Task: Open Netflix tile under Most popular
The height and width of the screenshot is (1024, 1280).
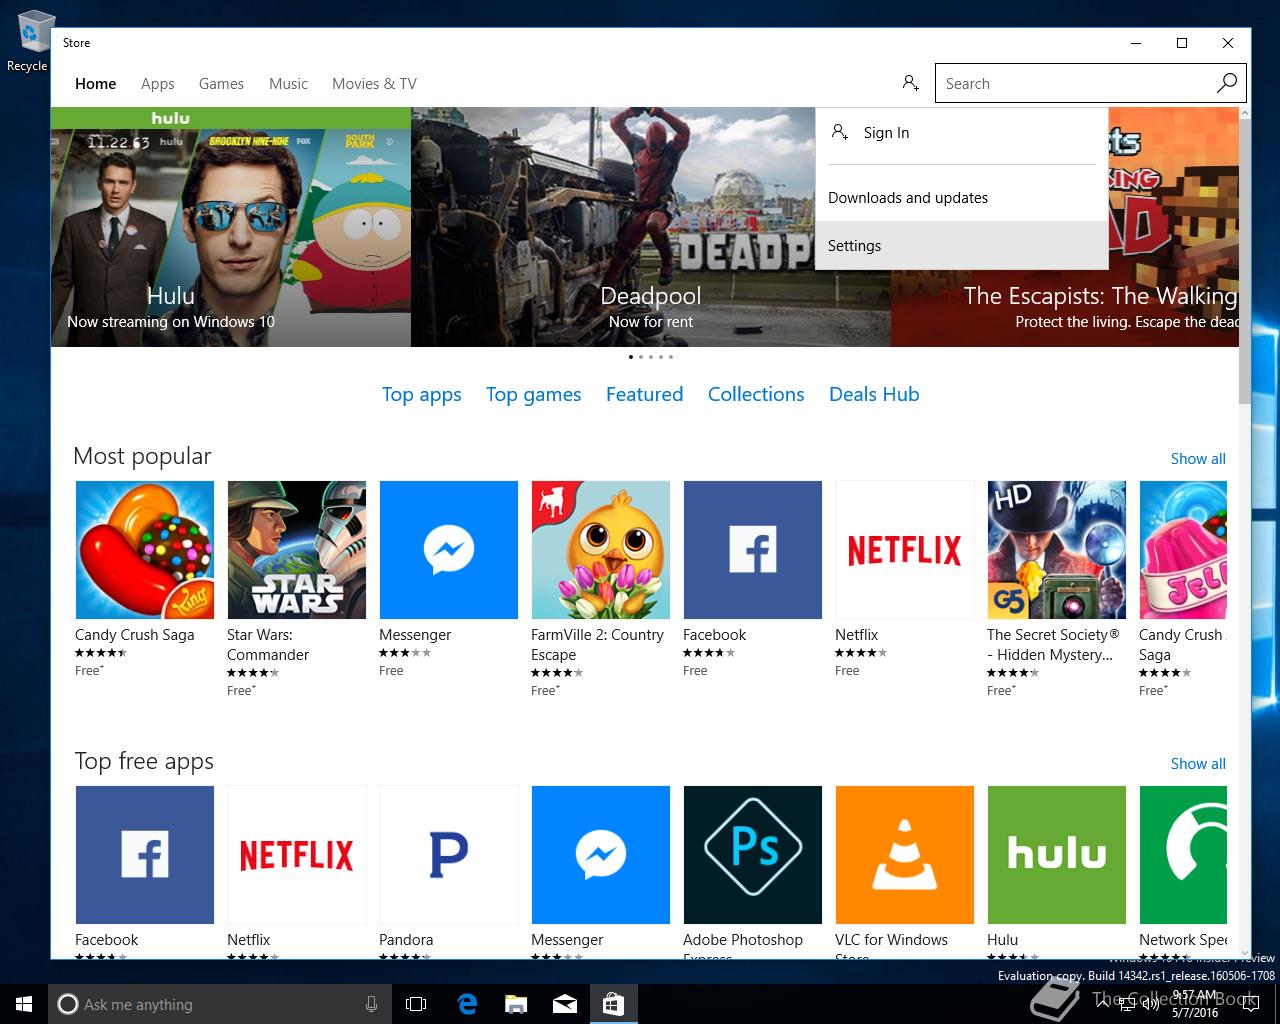Action: (x=905, y=550)
